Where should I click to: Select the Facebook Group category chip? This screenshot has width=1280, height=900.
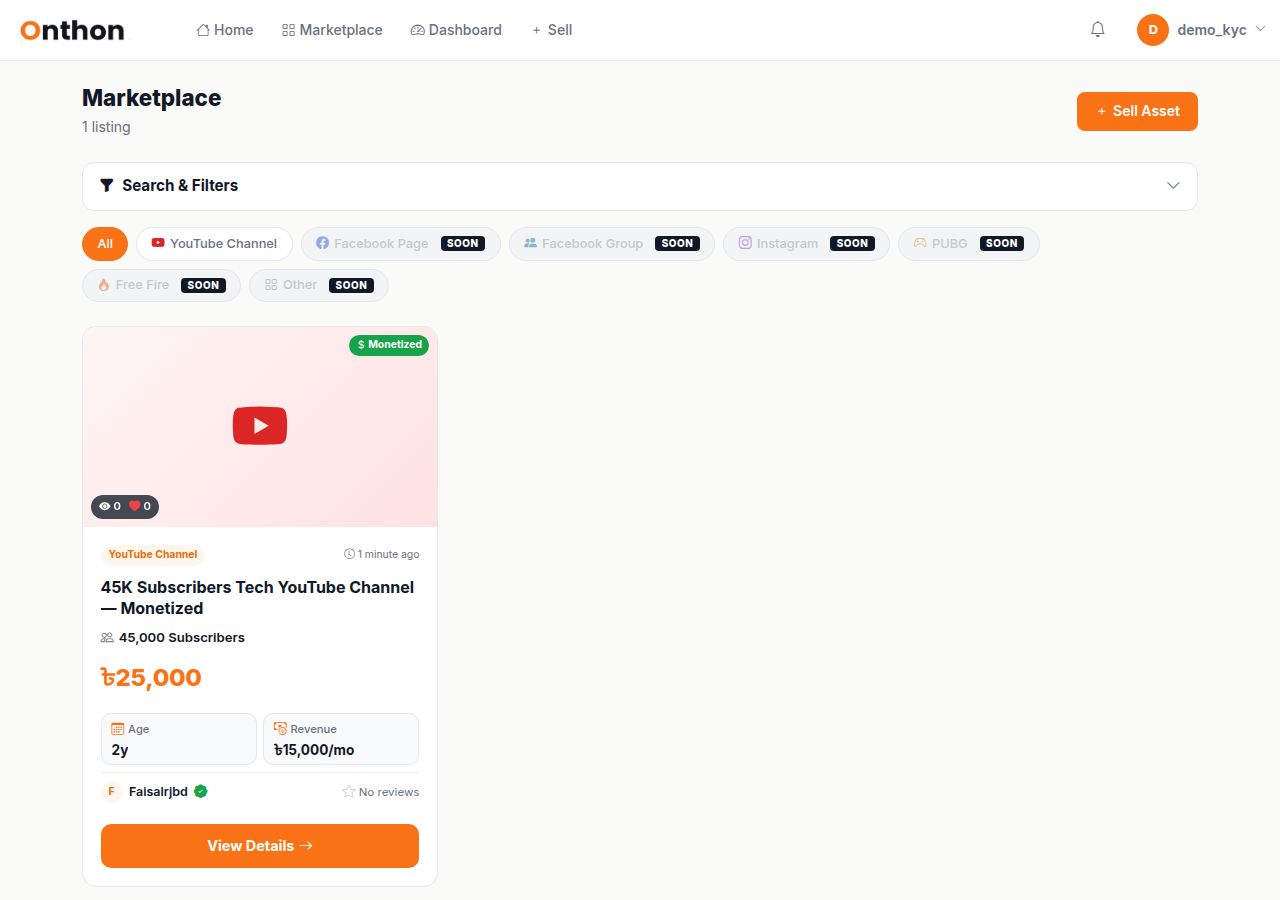click(612, 244)
